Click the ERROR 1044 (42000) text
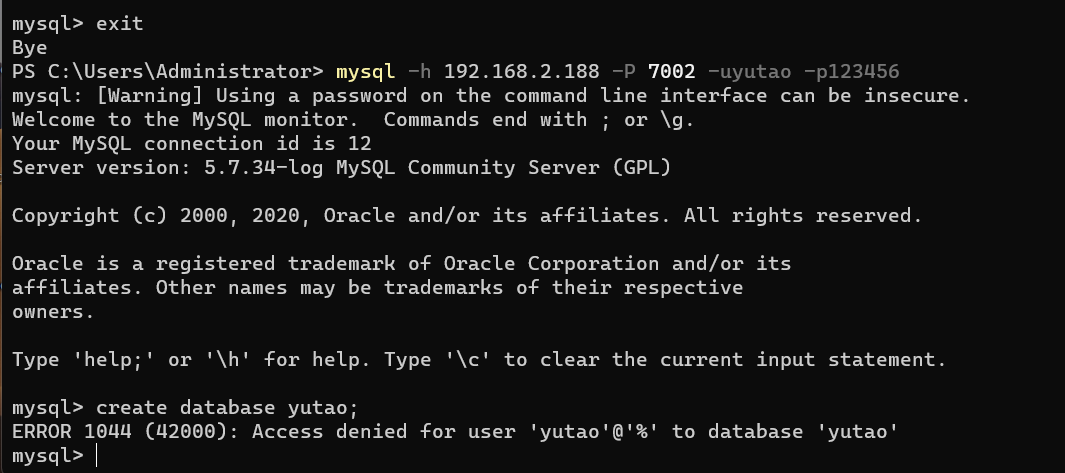Viewport: 1065px width, 473px height. pos(126,432)
